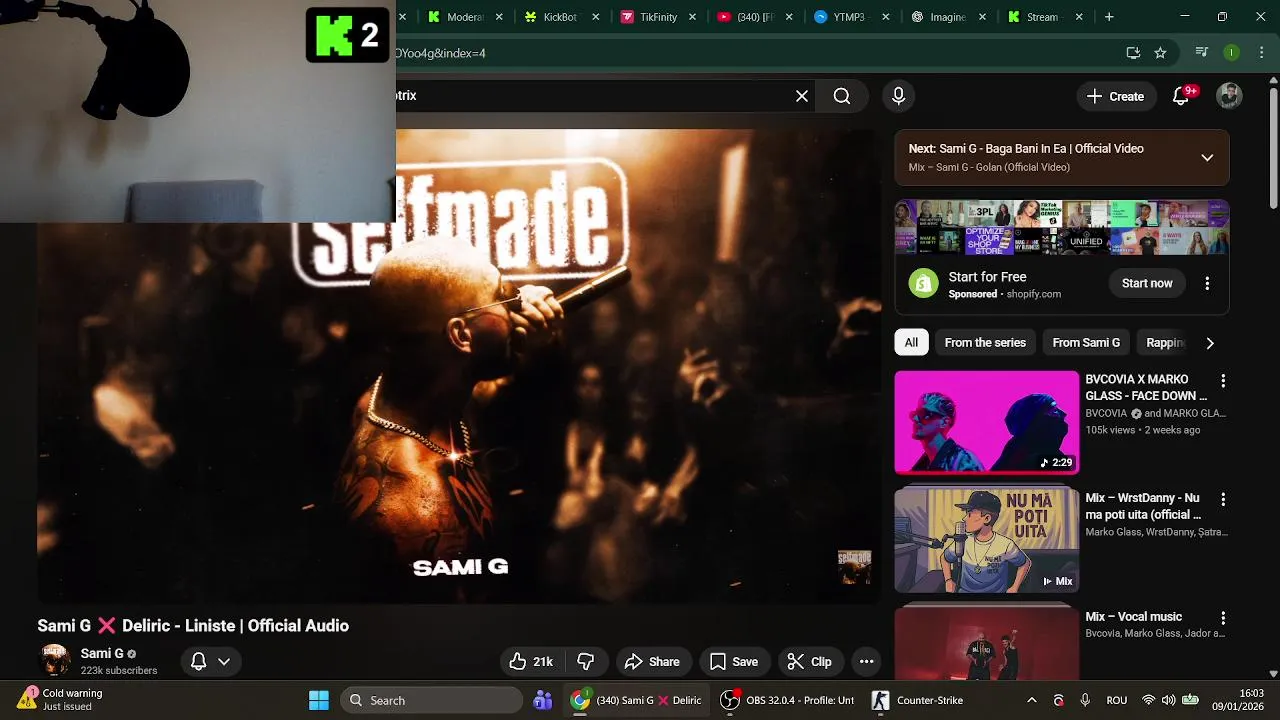Open the Sami G channel avatar

pyautogui.click(x=55, y=660)
